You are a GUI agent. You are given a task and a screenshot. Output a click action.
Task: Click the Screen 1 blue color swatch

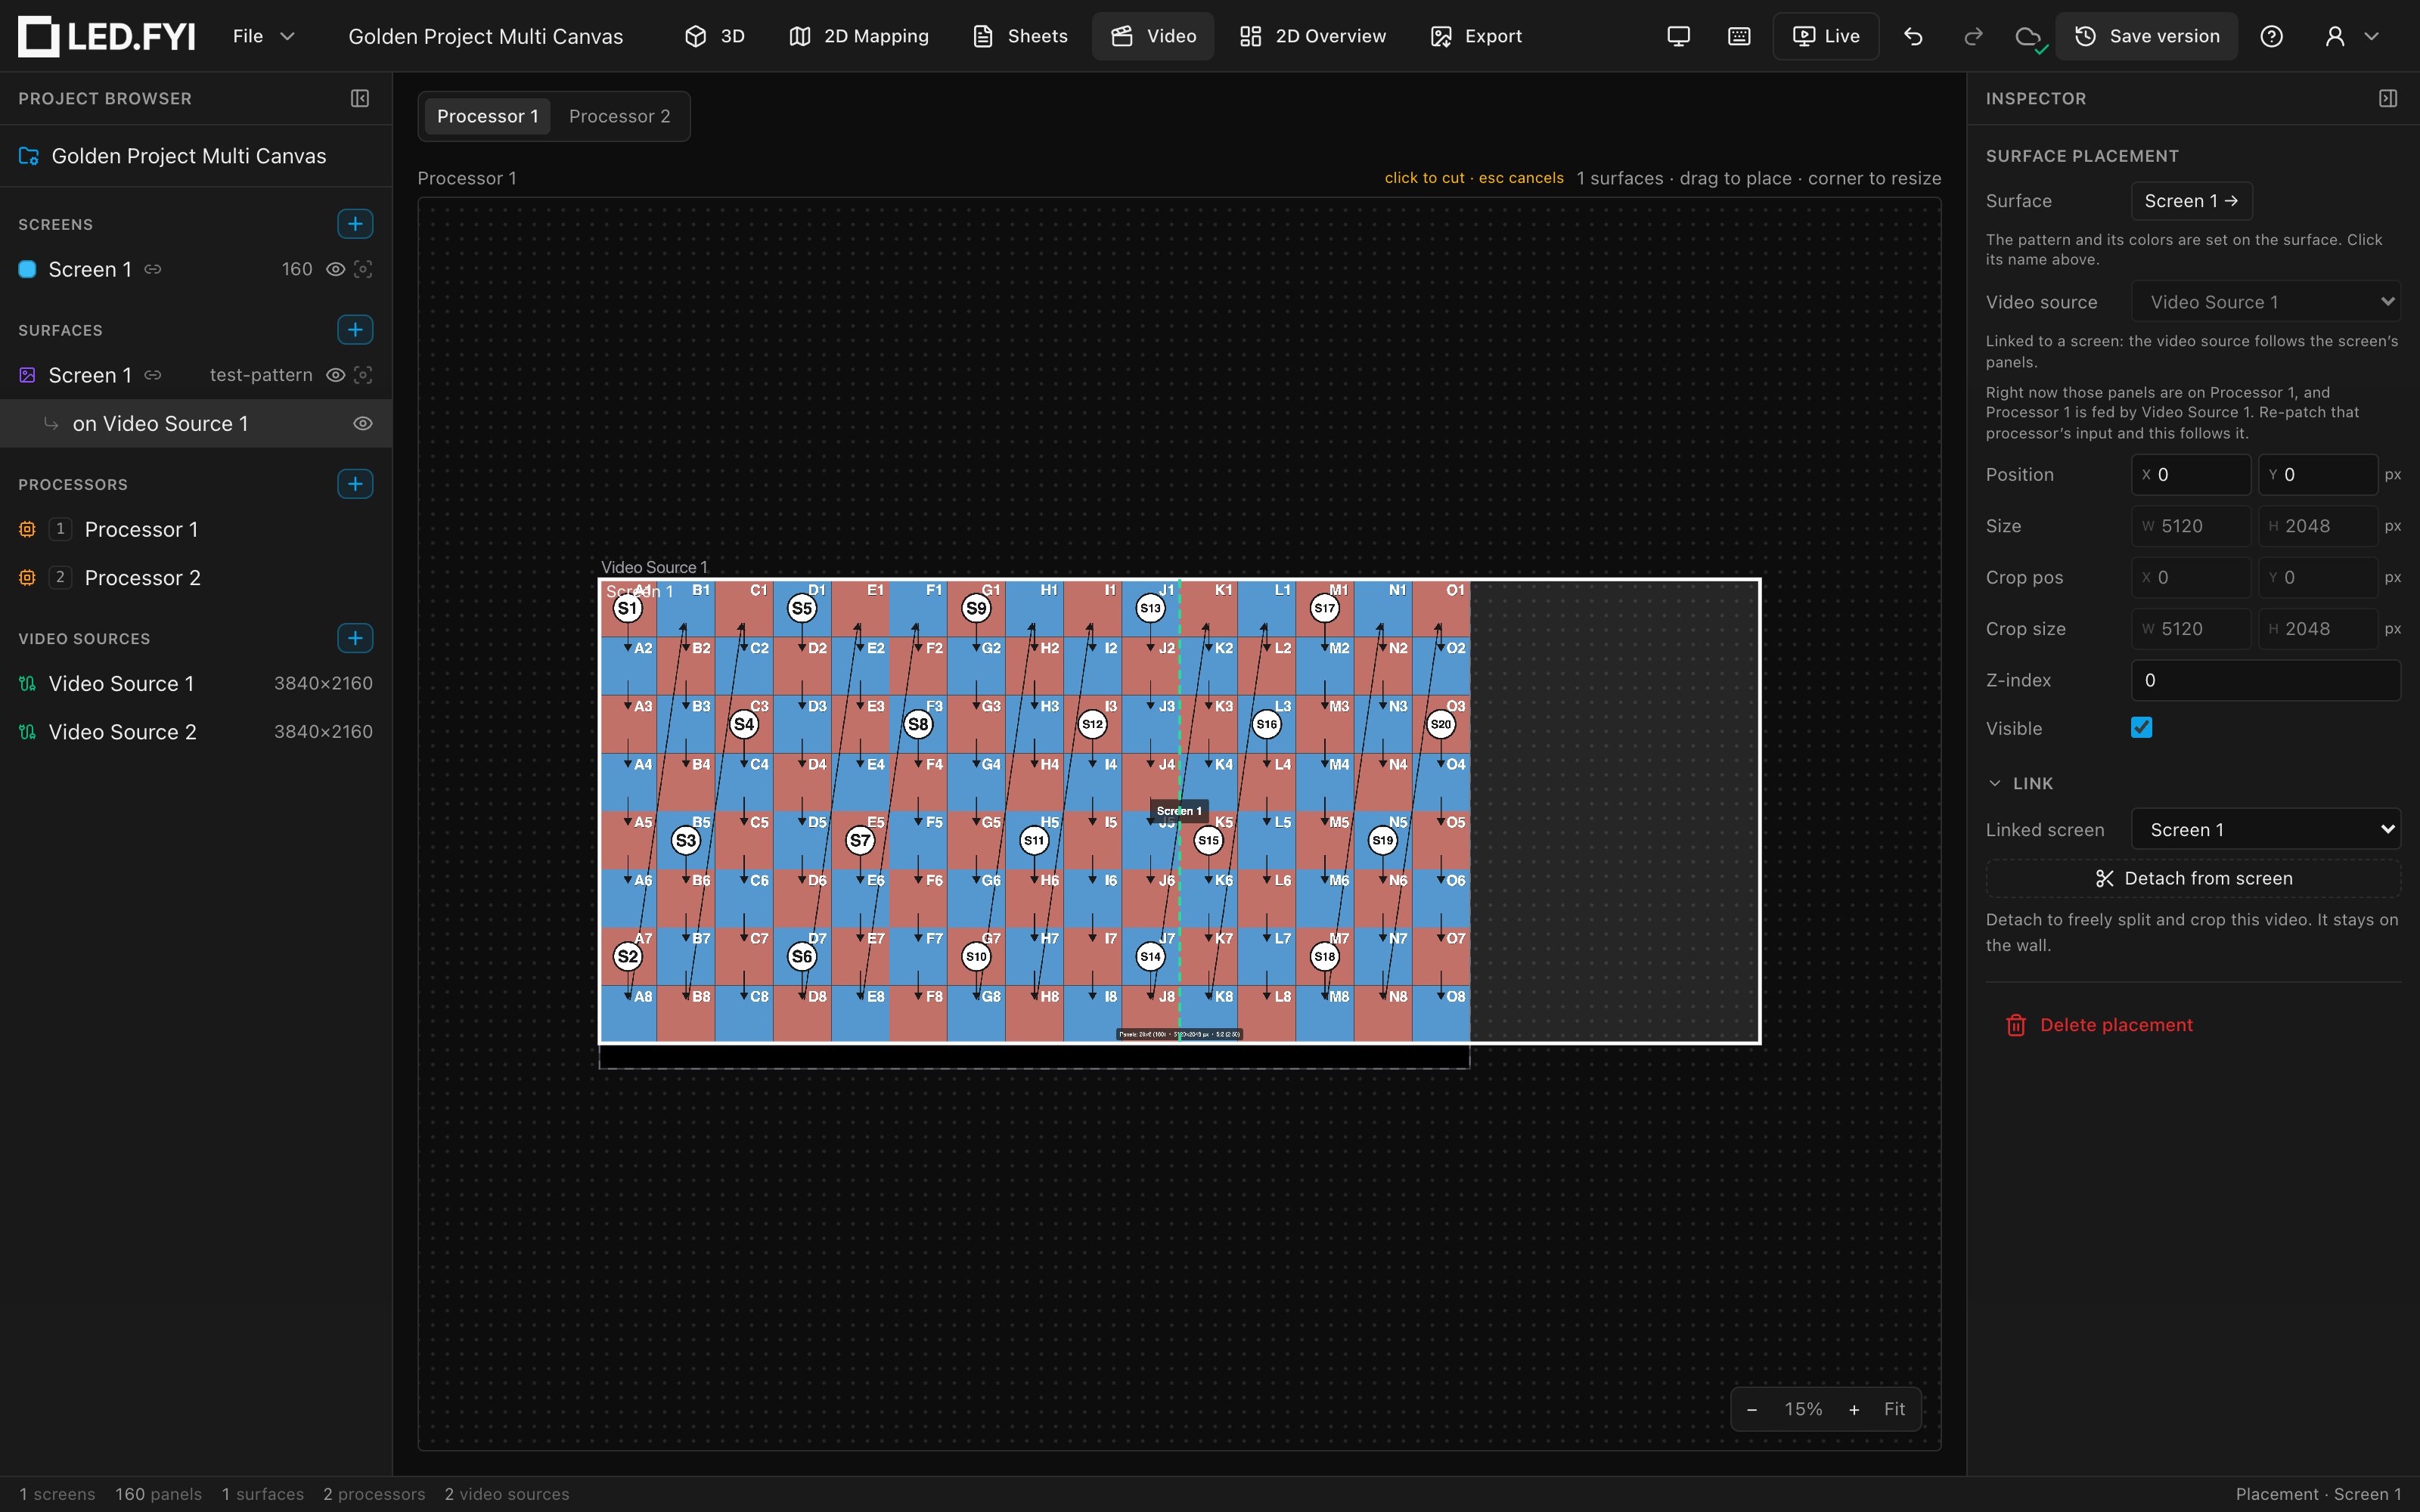coord(28,269)
